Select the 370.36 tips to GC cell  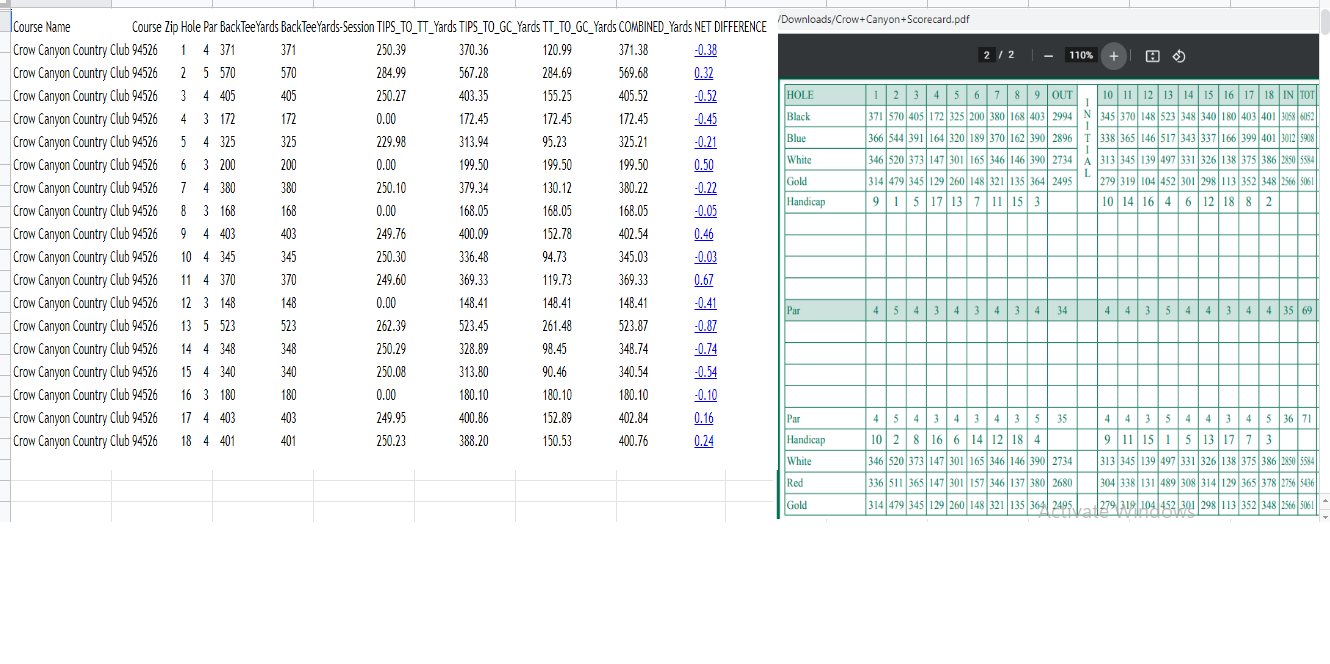click(x=474, y=50)
